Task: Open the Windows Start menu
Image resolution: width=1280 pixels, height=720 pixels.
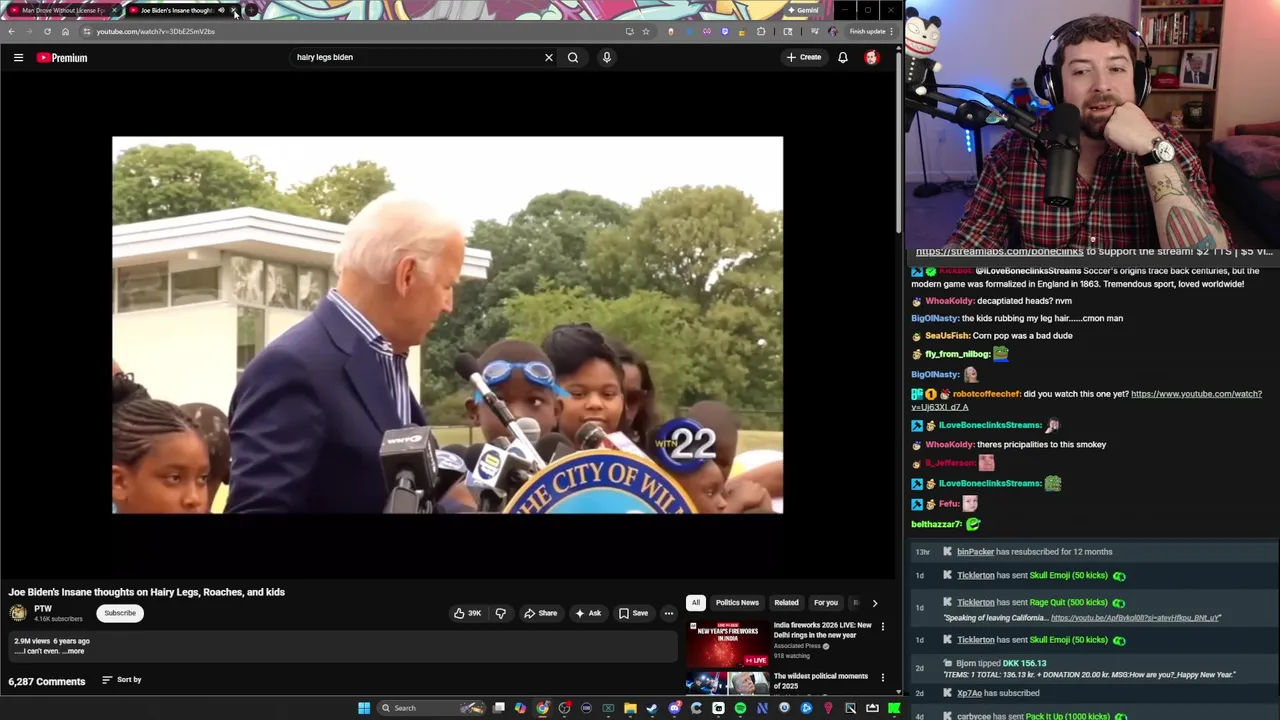Action: [x=364, y=708]
